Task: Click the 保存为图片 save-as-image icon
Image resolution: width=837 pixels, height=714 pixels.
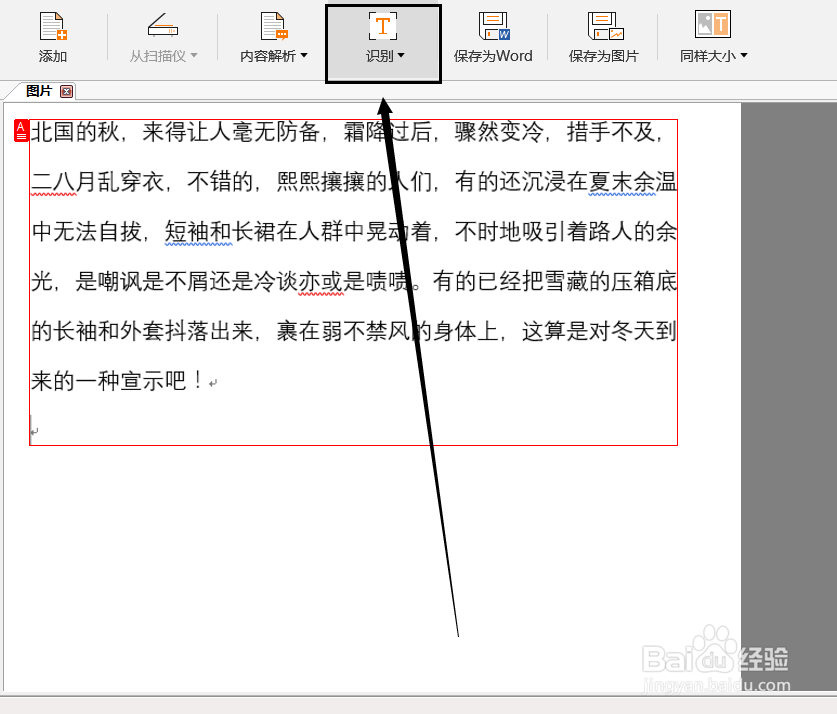Action: [x=603, y=26]
